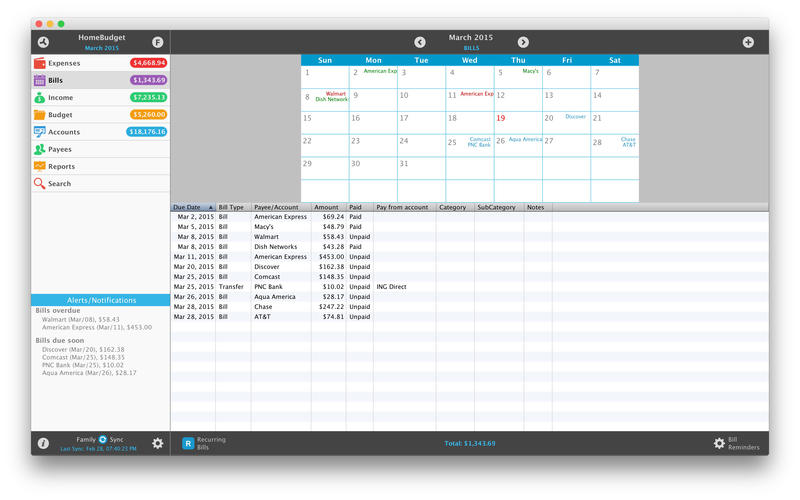This screenshot has width=800, height=500.
Task: Go to the previous month with left arrow
Action: pyautogui.click(x=420, y=42)
